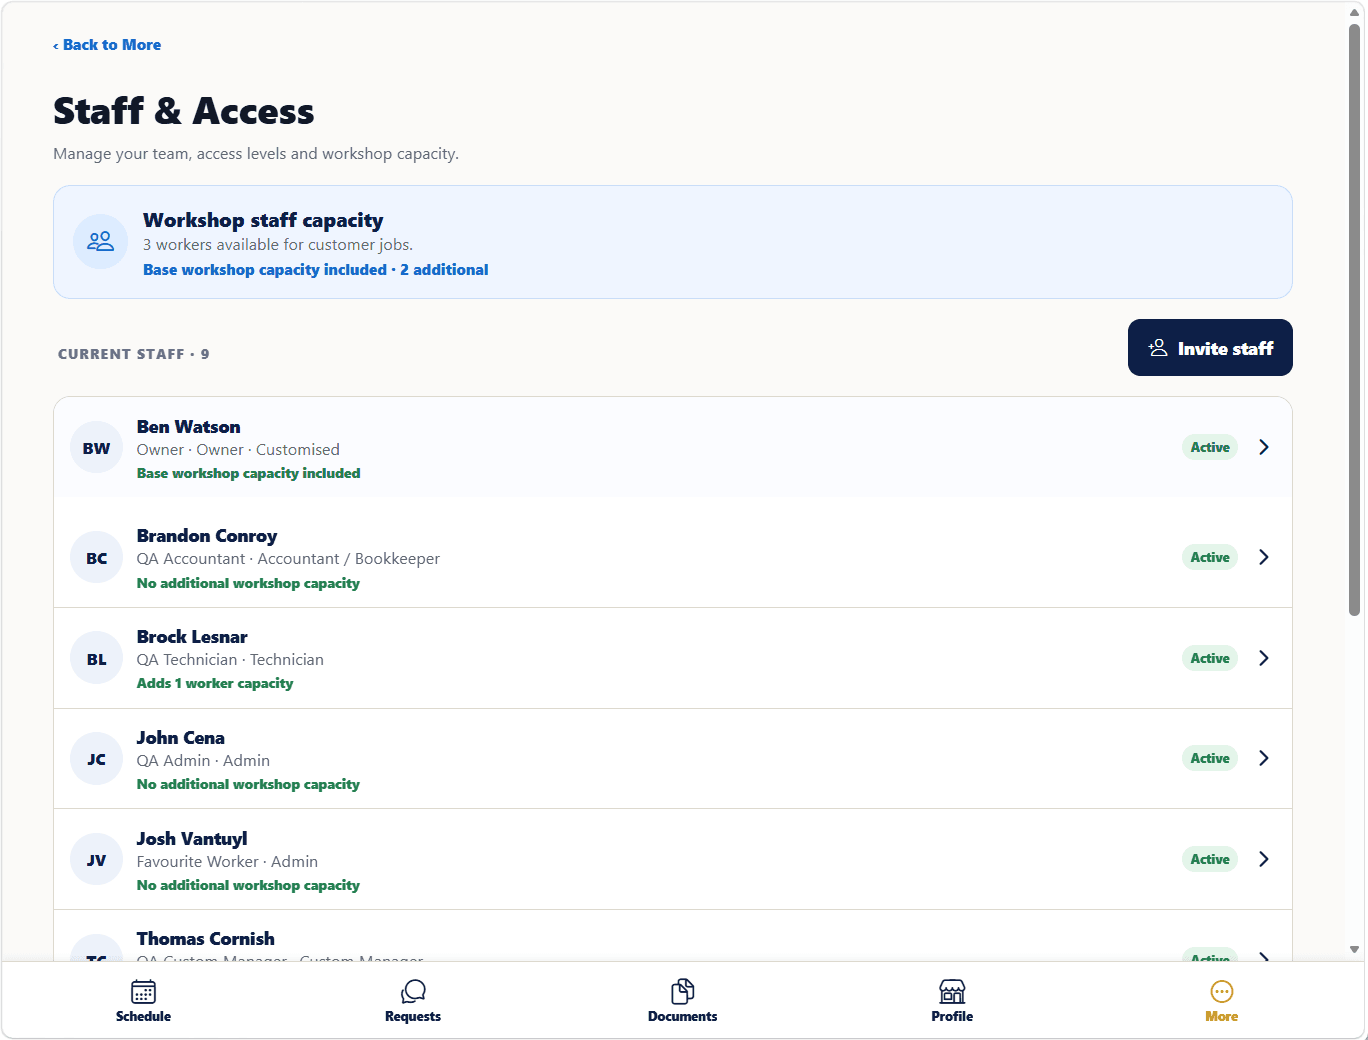The image size is (1368, 1040).
Task: Select the Documents tab label
Action: 683,1016
